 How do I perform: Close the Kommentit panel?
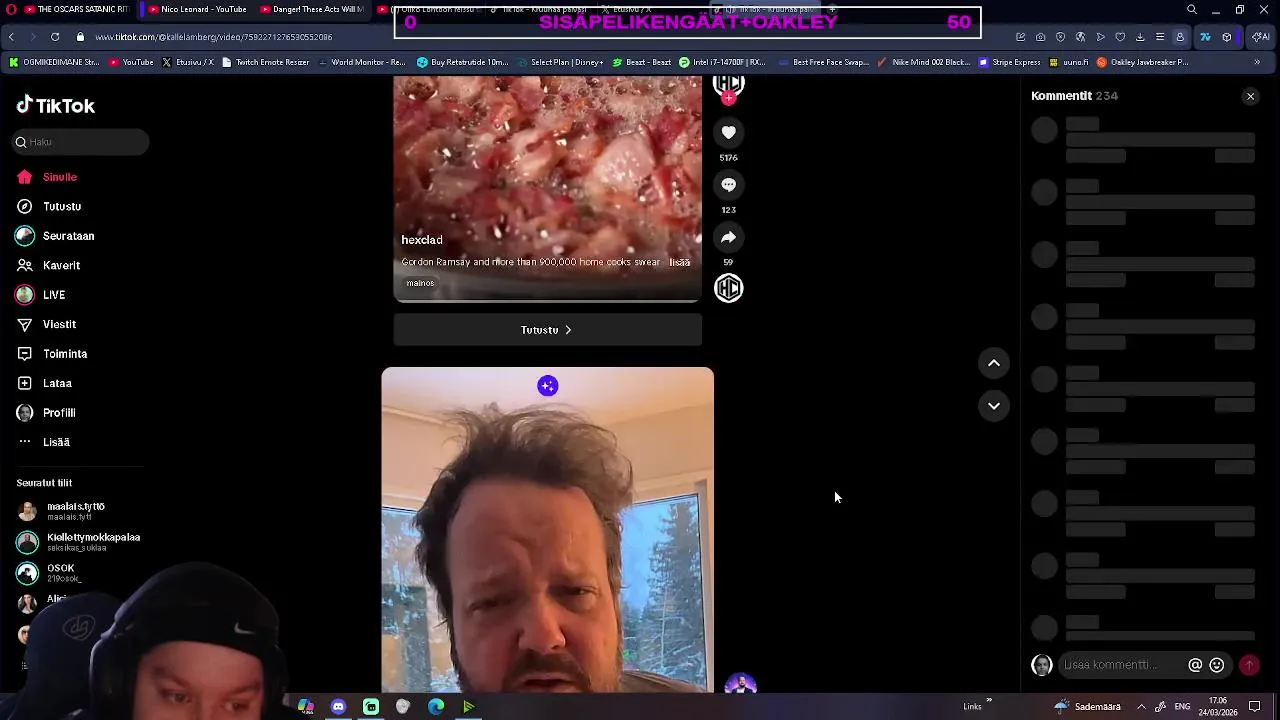[x=1250, y=96]
